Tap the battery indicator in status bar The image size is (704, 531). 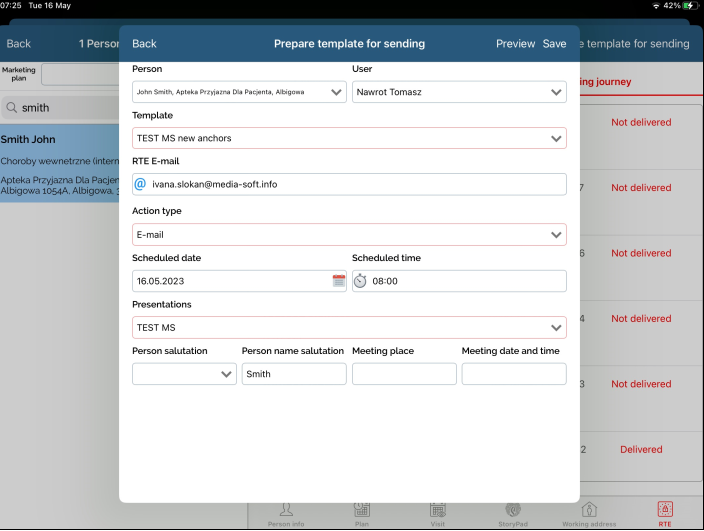point(690,5)
